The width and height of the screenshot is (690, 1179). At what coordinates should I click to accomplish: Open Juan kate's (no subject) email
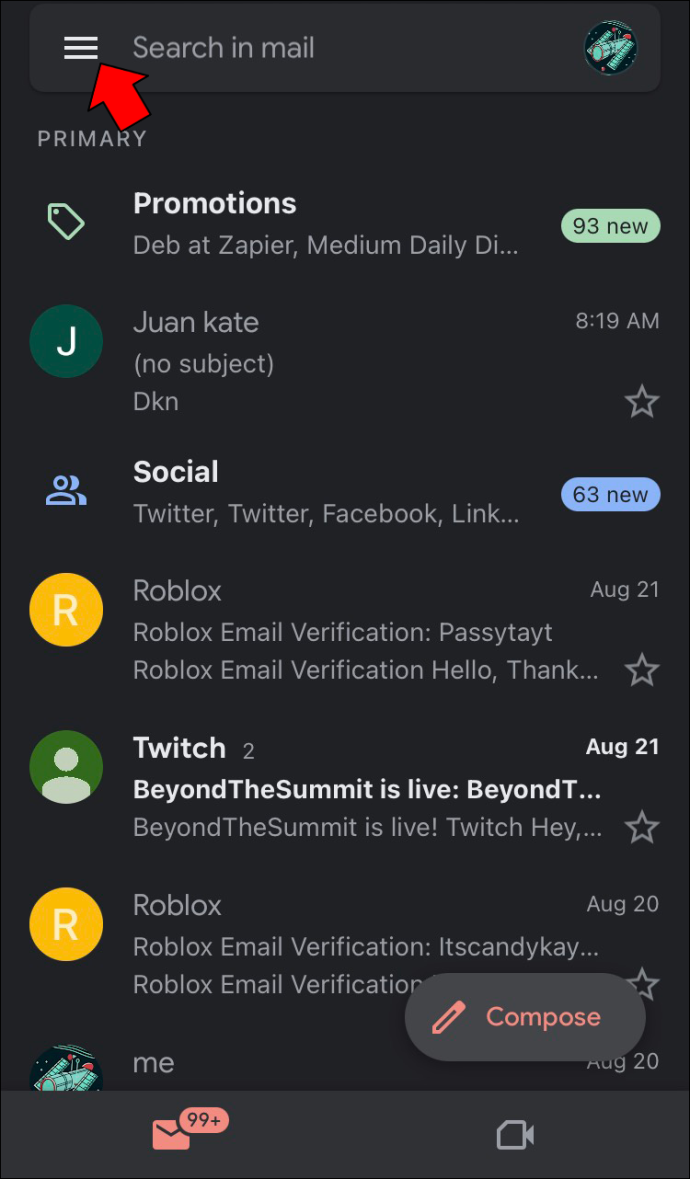[345, 361]
